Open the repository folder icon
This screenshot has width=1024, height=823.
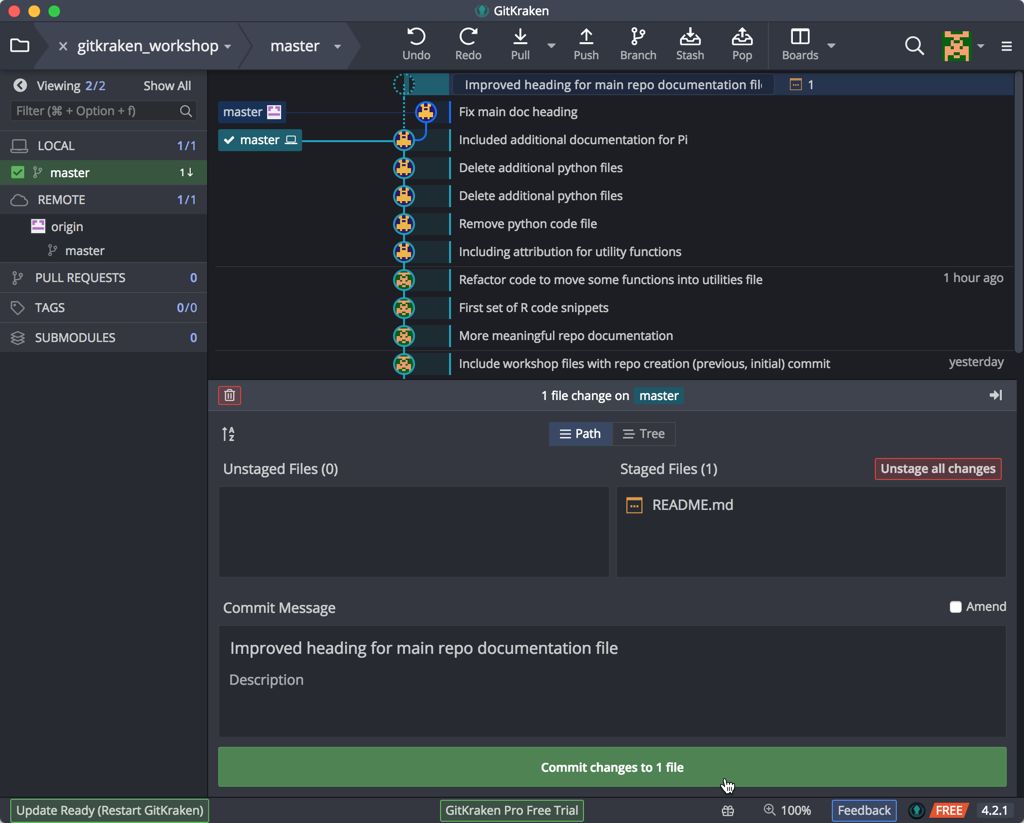coord(20,45)
